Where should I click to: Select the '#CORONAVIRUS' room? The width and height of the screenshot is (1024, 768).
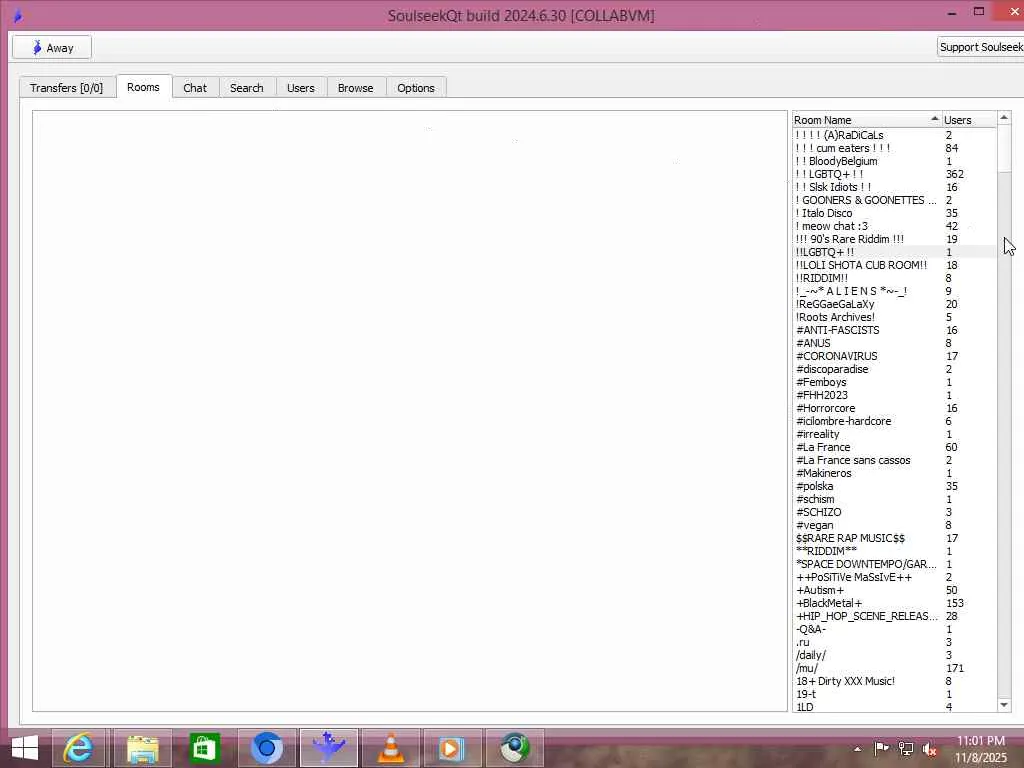point(894,356)
